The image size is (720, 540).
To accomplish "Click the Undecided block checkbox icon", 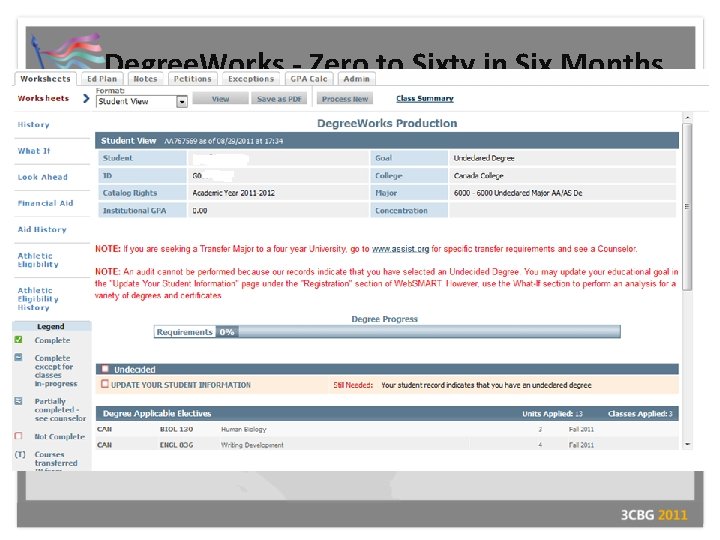I will (105, 369).
